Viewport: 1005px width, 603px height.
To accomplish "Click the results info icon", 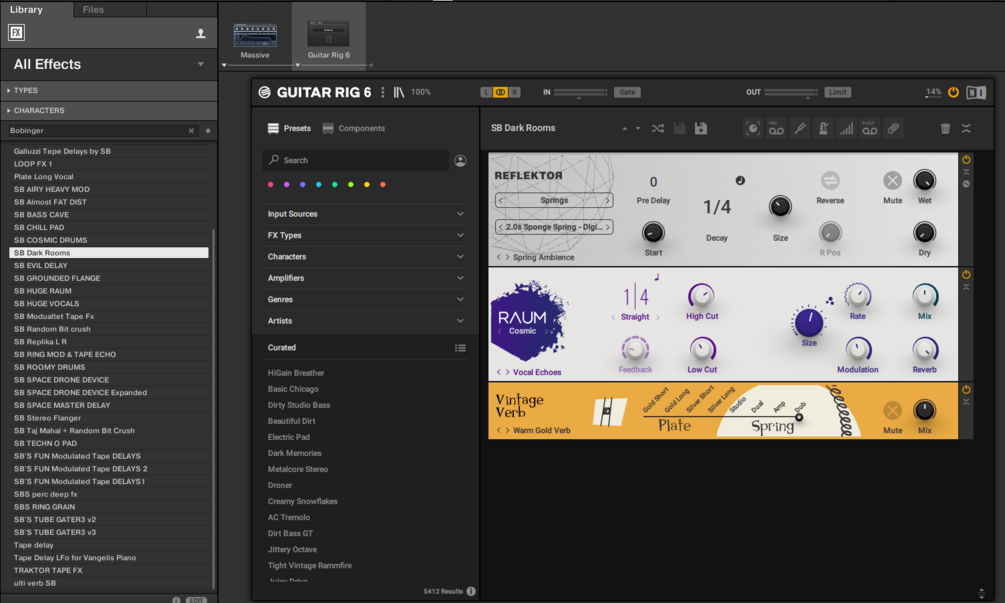I will [471, 591].
